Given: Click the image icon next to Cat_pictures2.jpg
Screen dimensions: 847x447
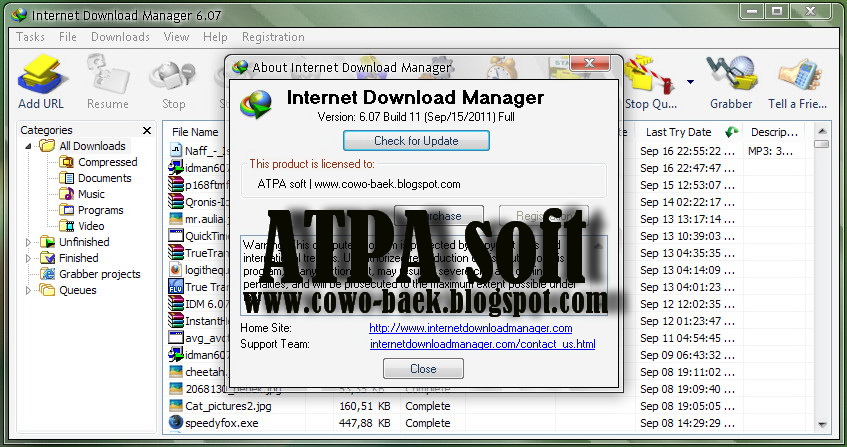Looking at the screenshot, I should (x=176, y=405).
